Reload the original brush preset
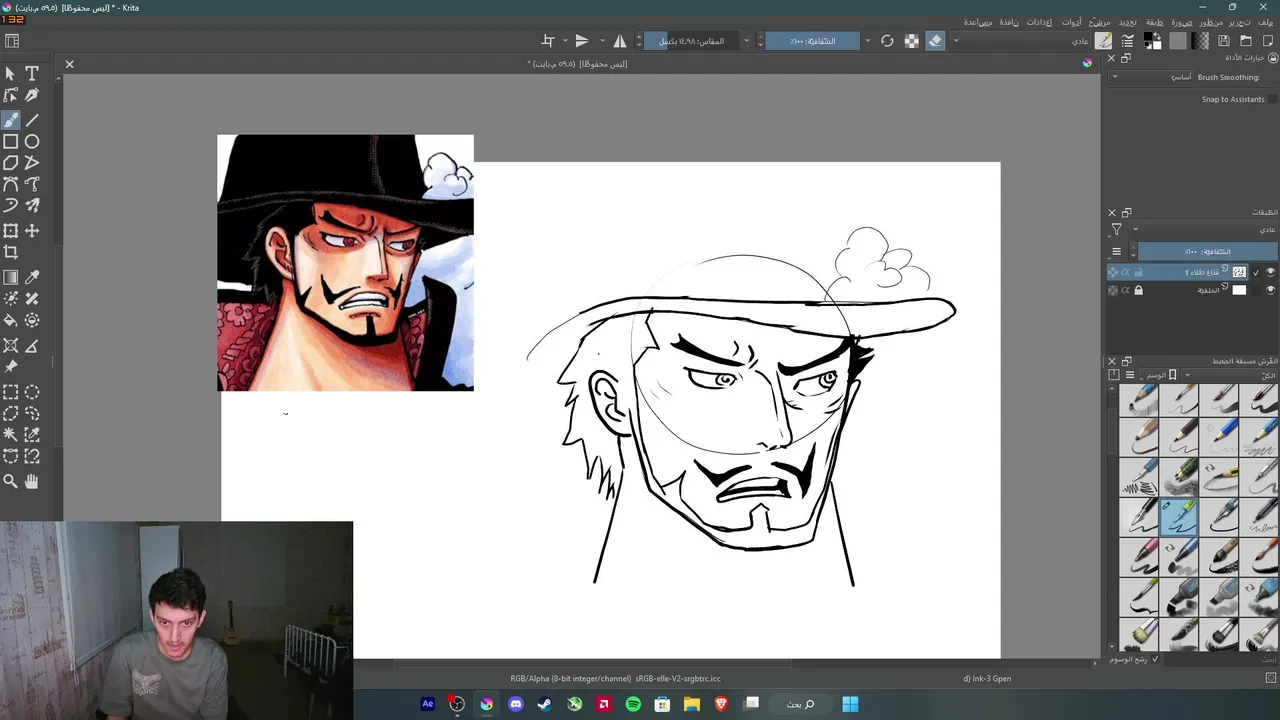The height and width of the screenshot is (720, 1280). click(887, 41)
